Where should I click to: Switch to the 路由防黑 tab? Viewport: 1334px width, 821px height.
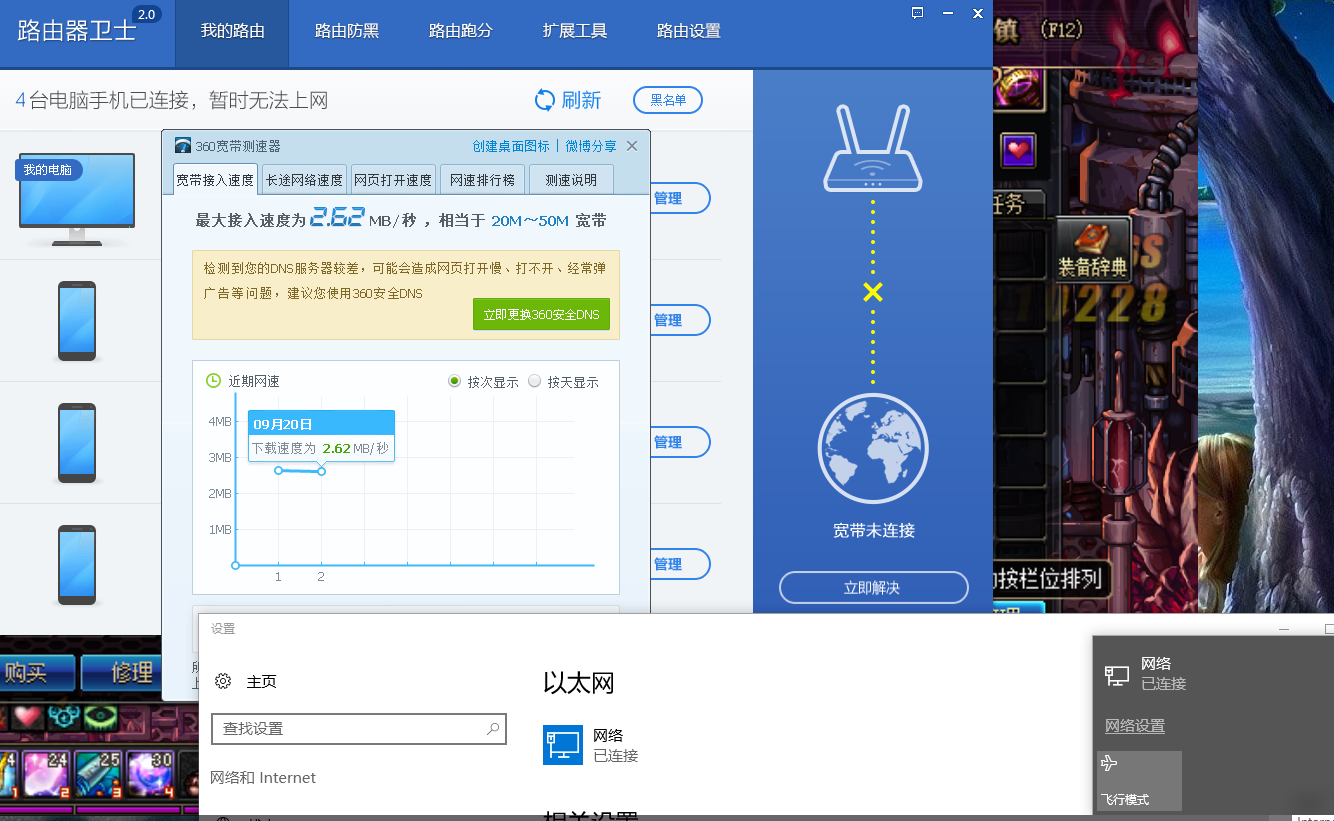point(346,31)
